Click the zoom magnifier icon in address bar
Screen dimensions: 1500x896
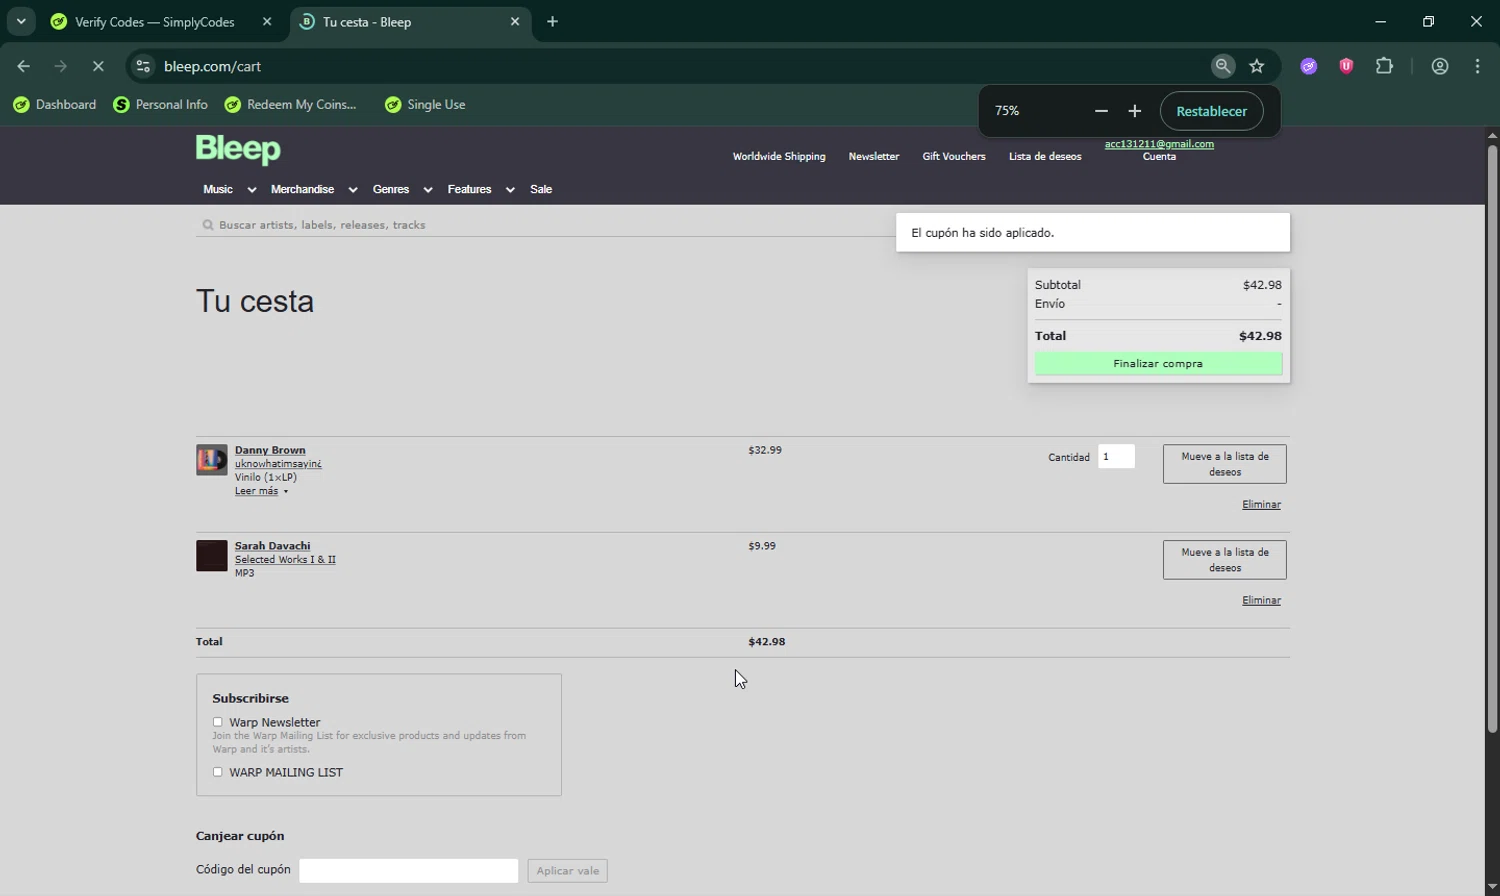[x=1222, y=66]
